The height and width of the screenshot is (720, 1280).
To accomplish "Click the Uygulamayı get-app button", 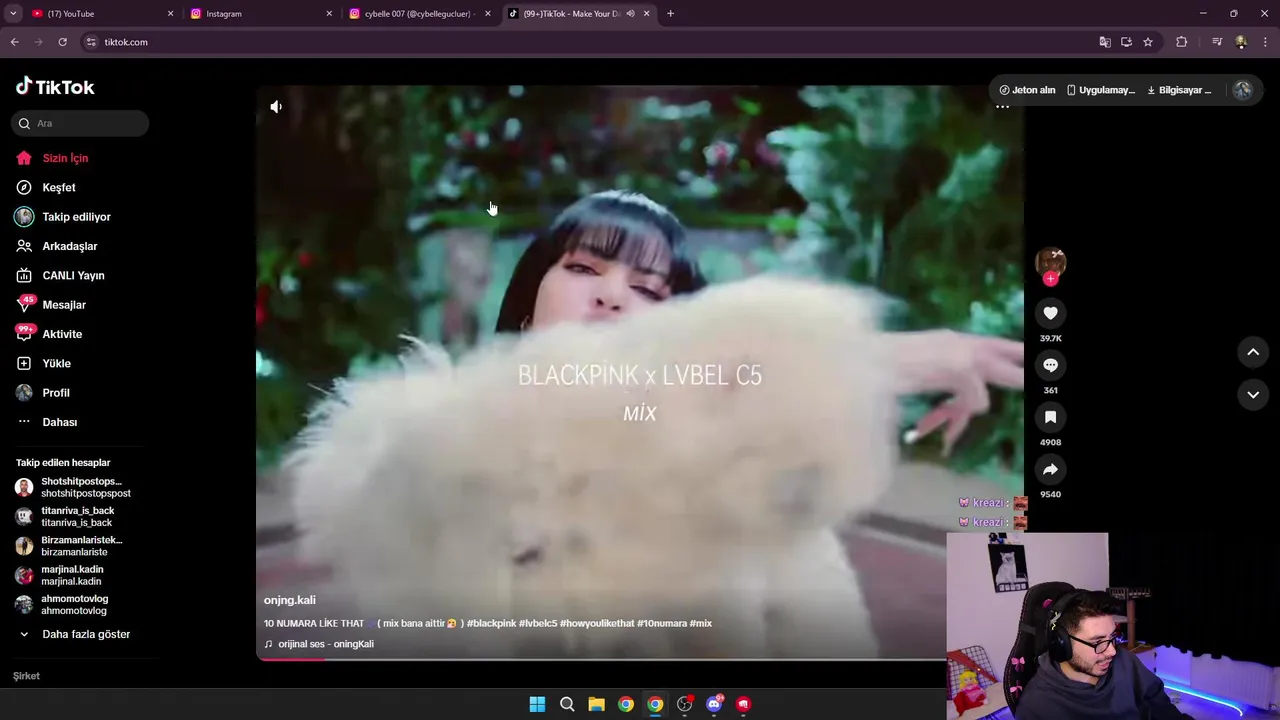I will click(x=1100, y=90).
